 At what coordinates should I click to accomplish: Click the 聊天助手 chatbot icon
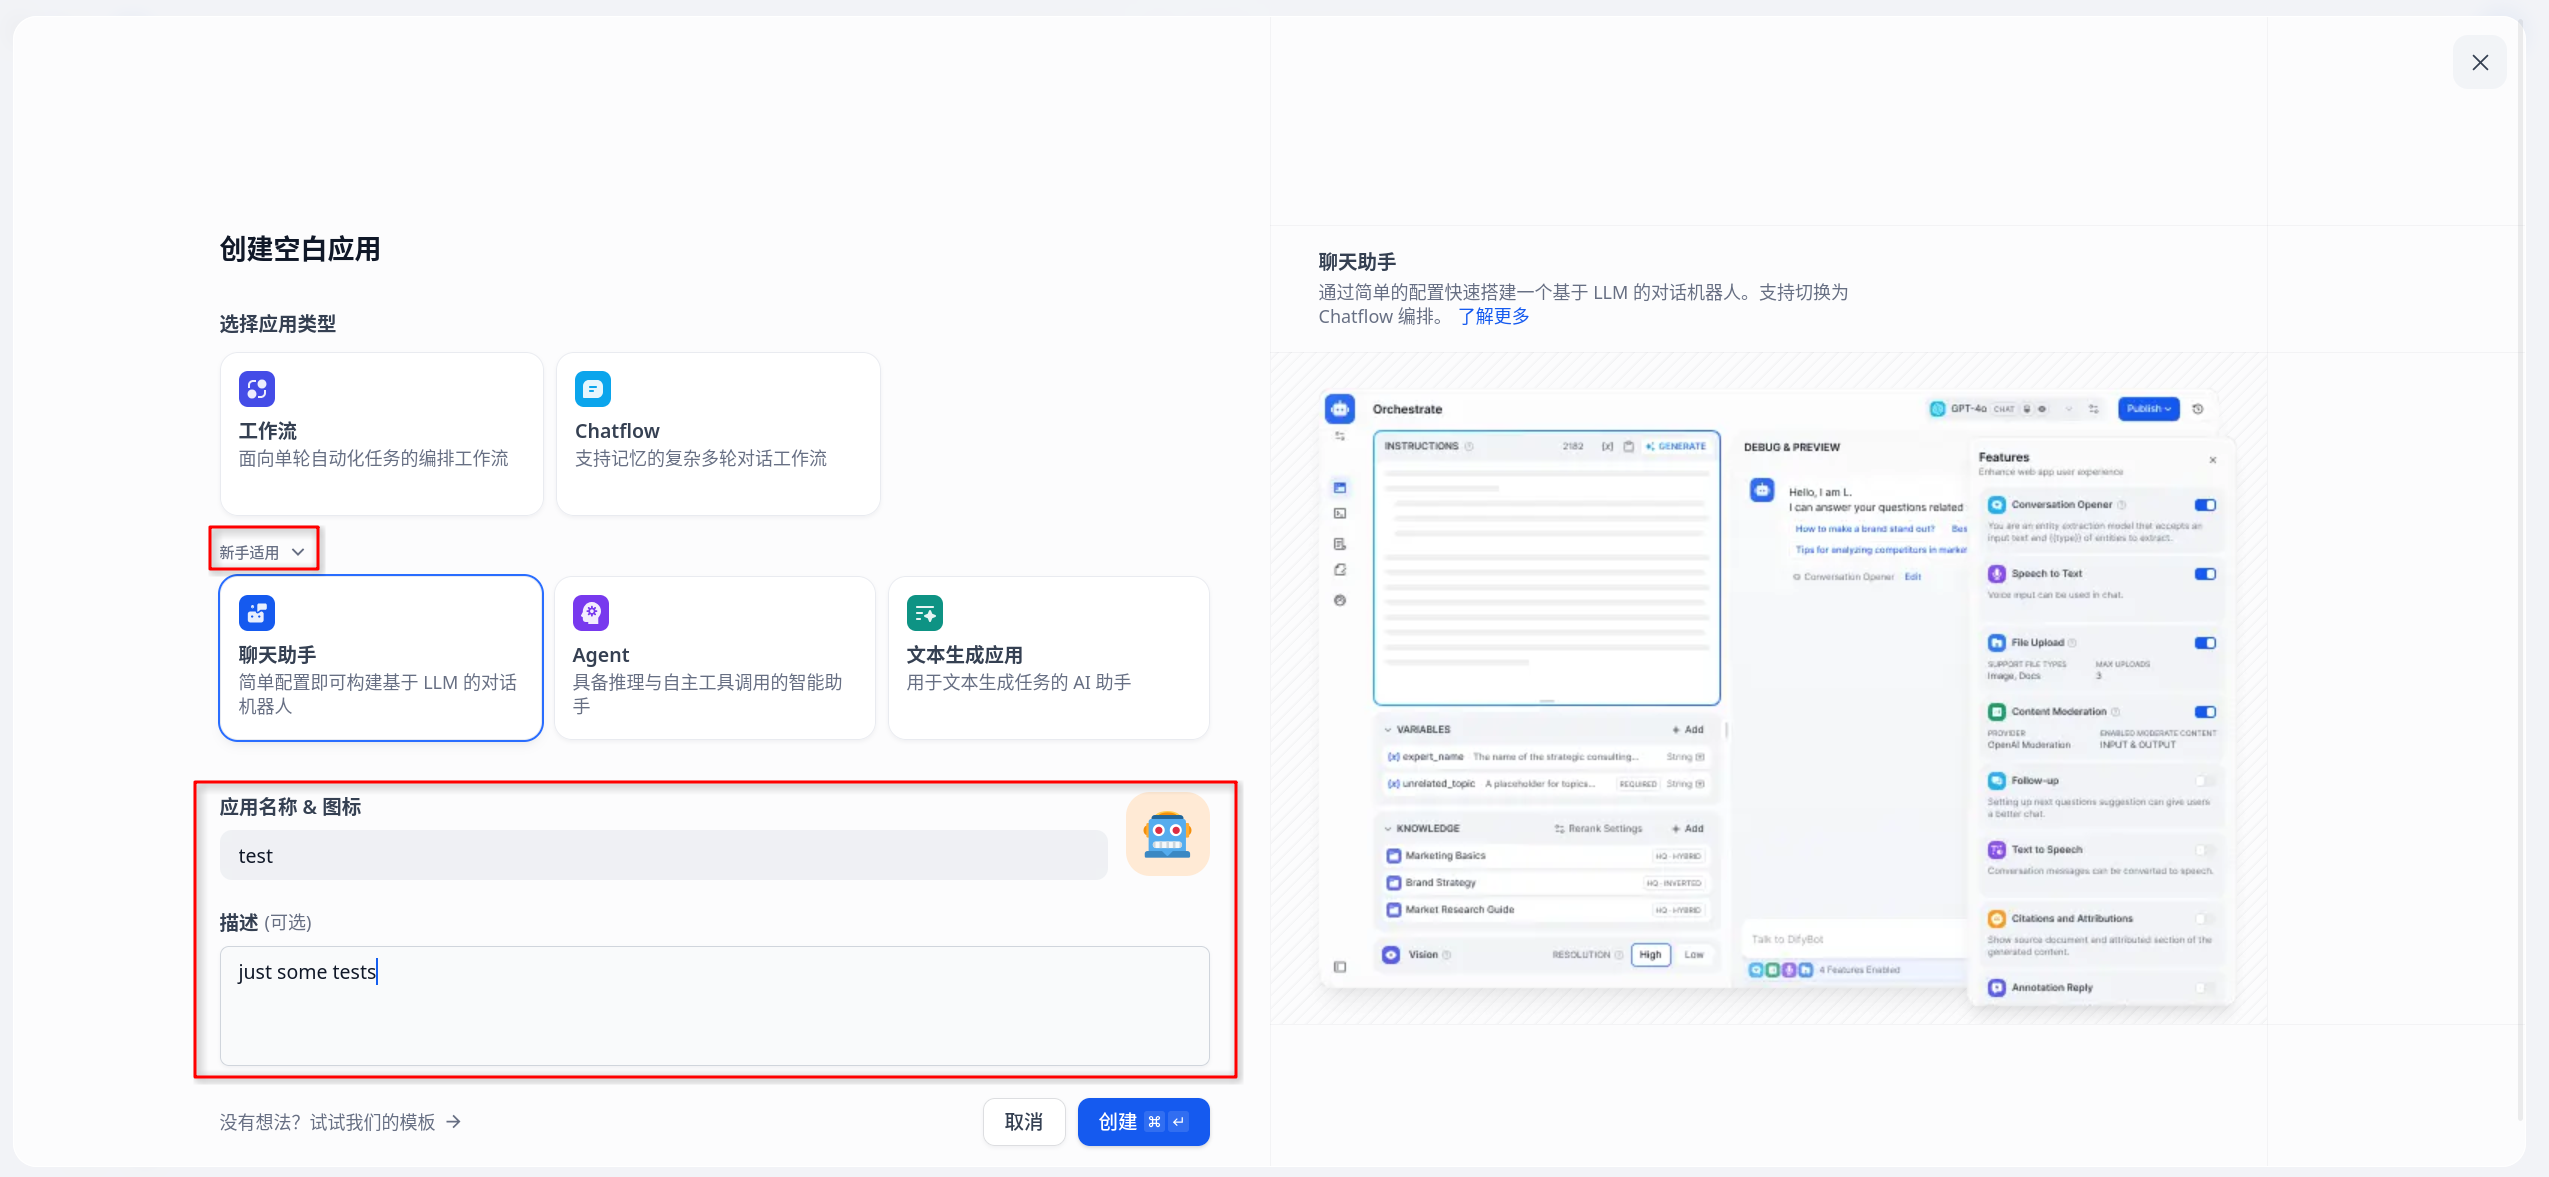click(256, 613)
